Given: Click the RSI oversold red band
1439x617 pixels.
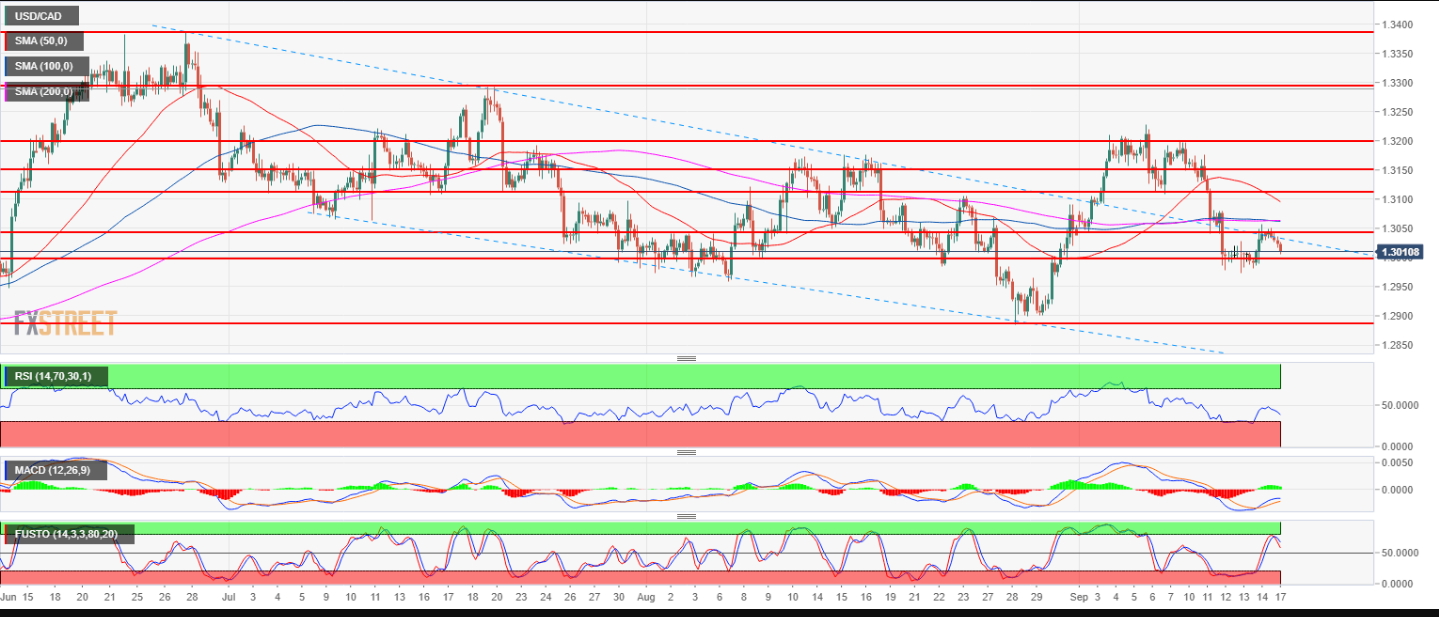Looking at the screenshot, I should [x=640, y=434].
